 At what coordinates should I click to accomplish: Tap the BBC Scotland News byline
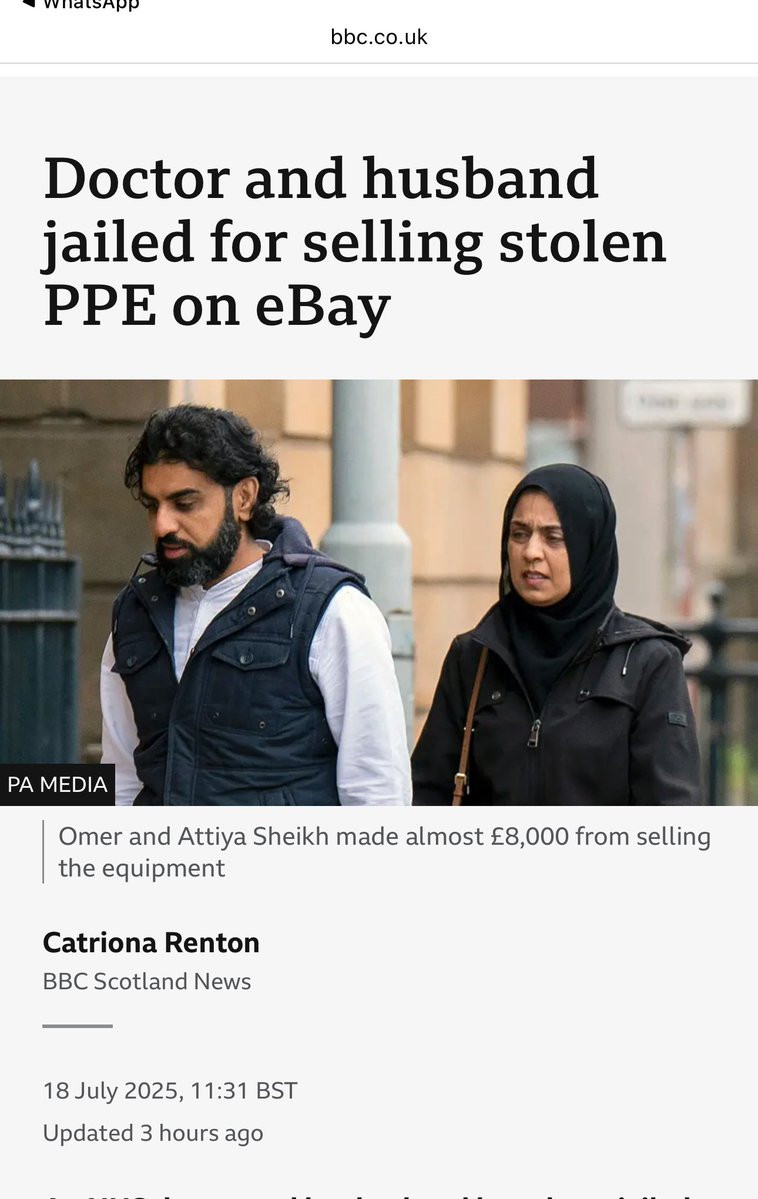pos(147,981)
